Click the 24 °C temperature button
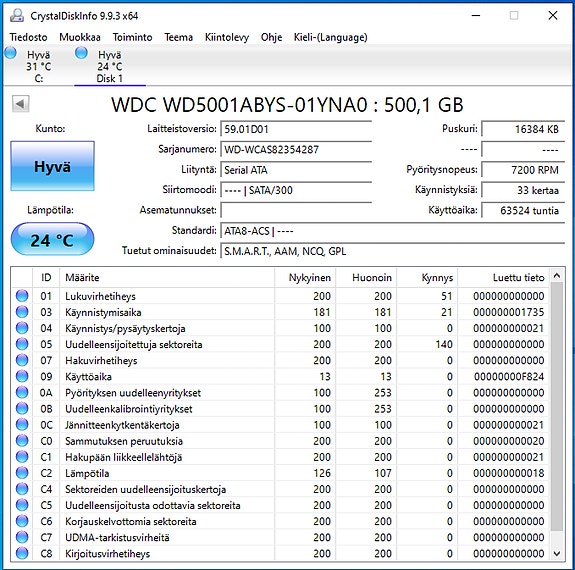 52,239
